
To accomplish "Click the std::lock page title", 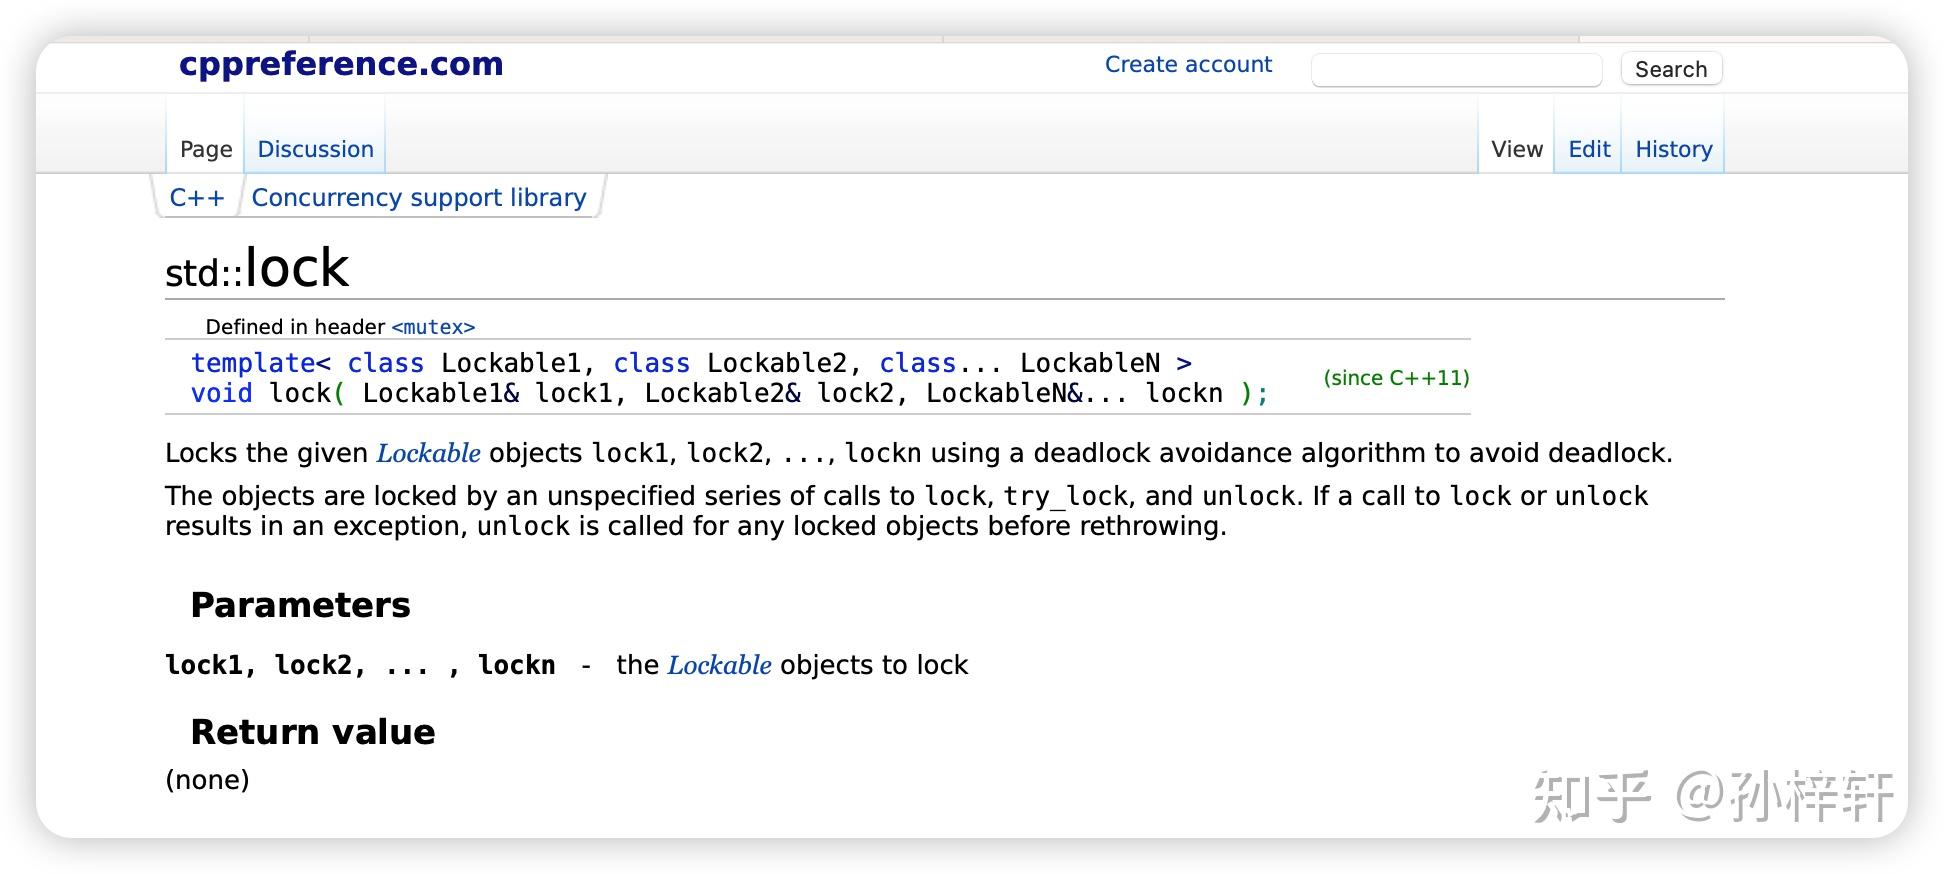I will coord(257,269).
